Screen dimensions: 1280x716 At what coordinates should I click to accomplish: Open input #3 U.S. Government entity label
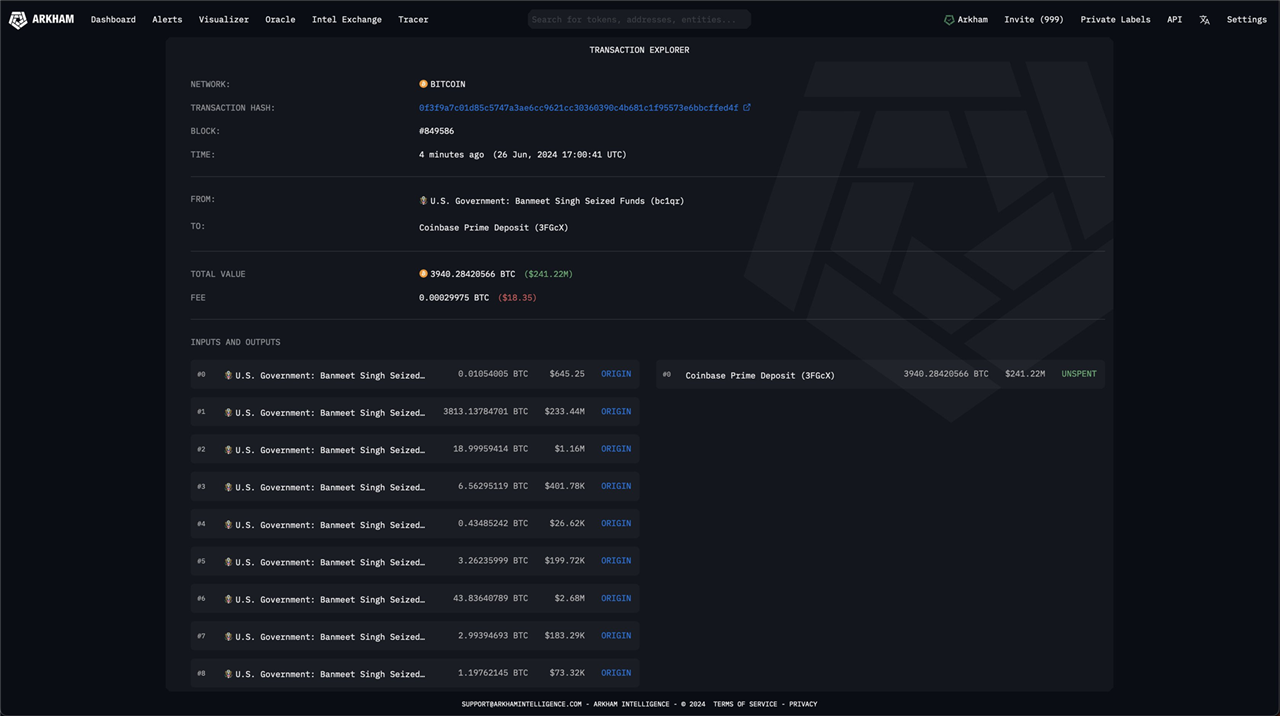click(330, 488)
